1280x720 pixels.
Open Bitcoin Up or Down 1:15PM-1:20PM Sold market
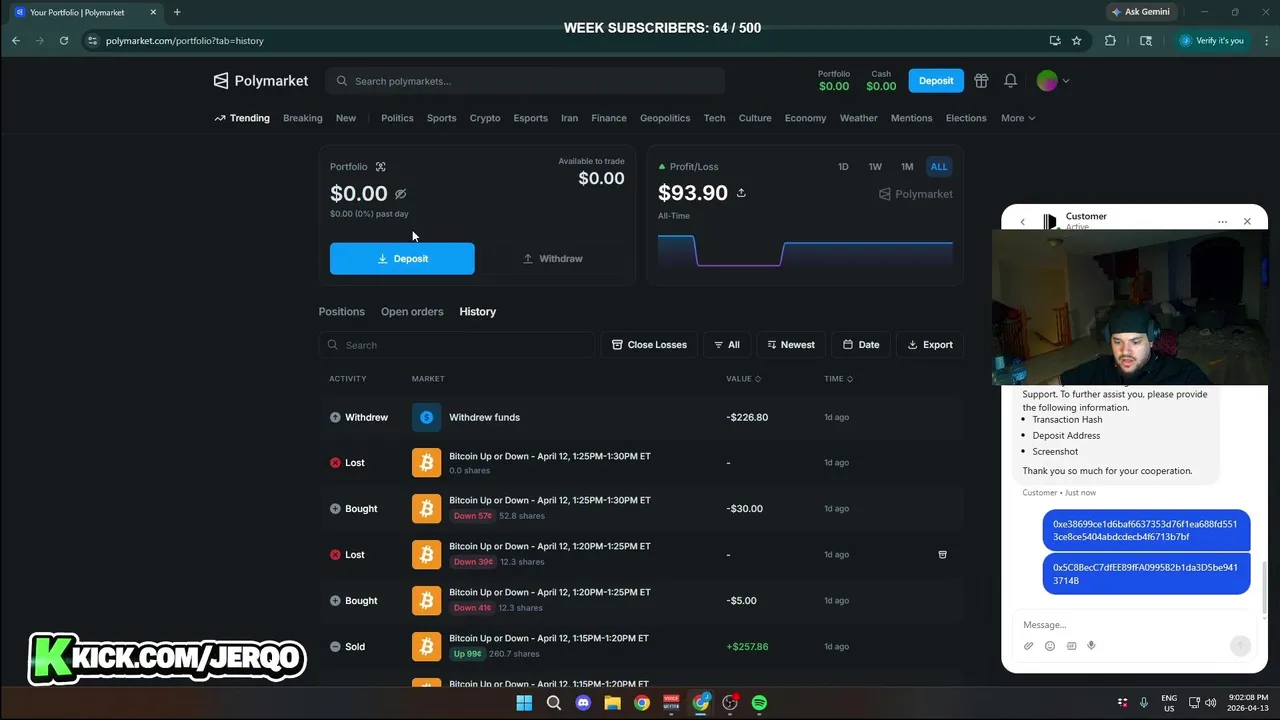(x=549, y=638)
